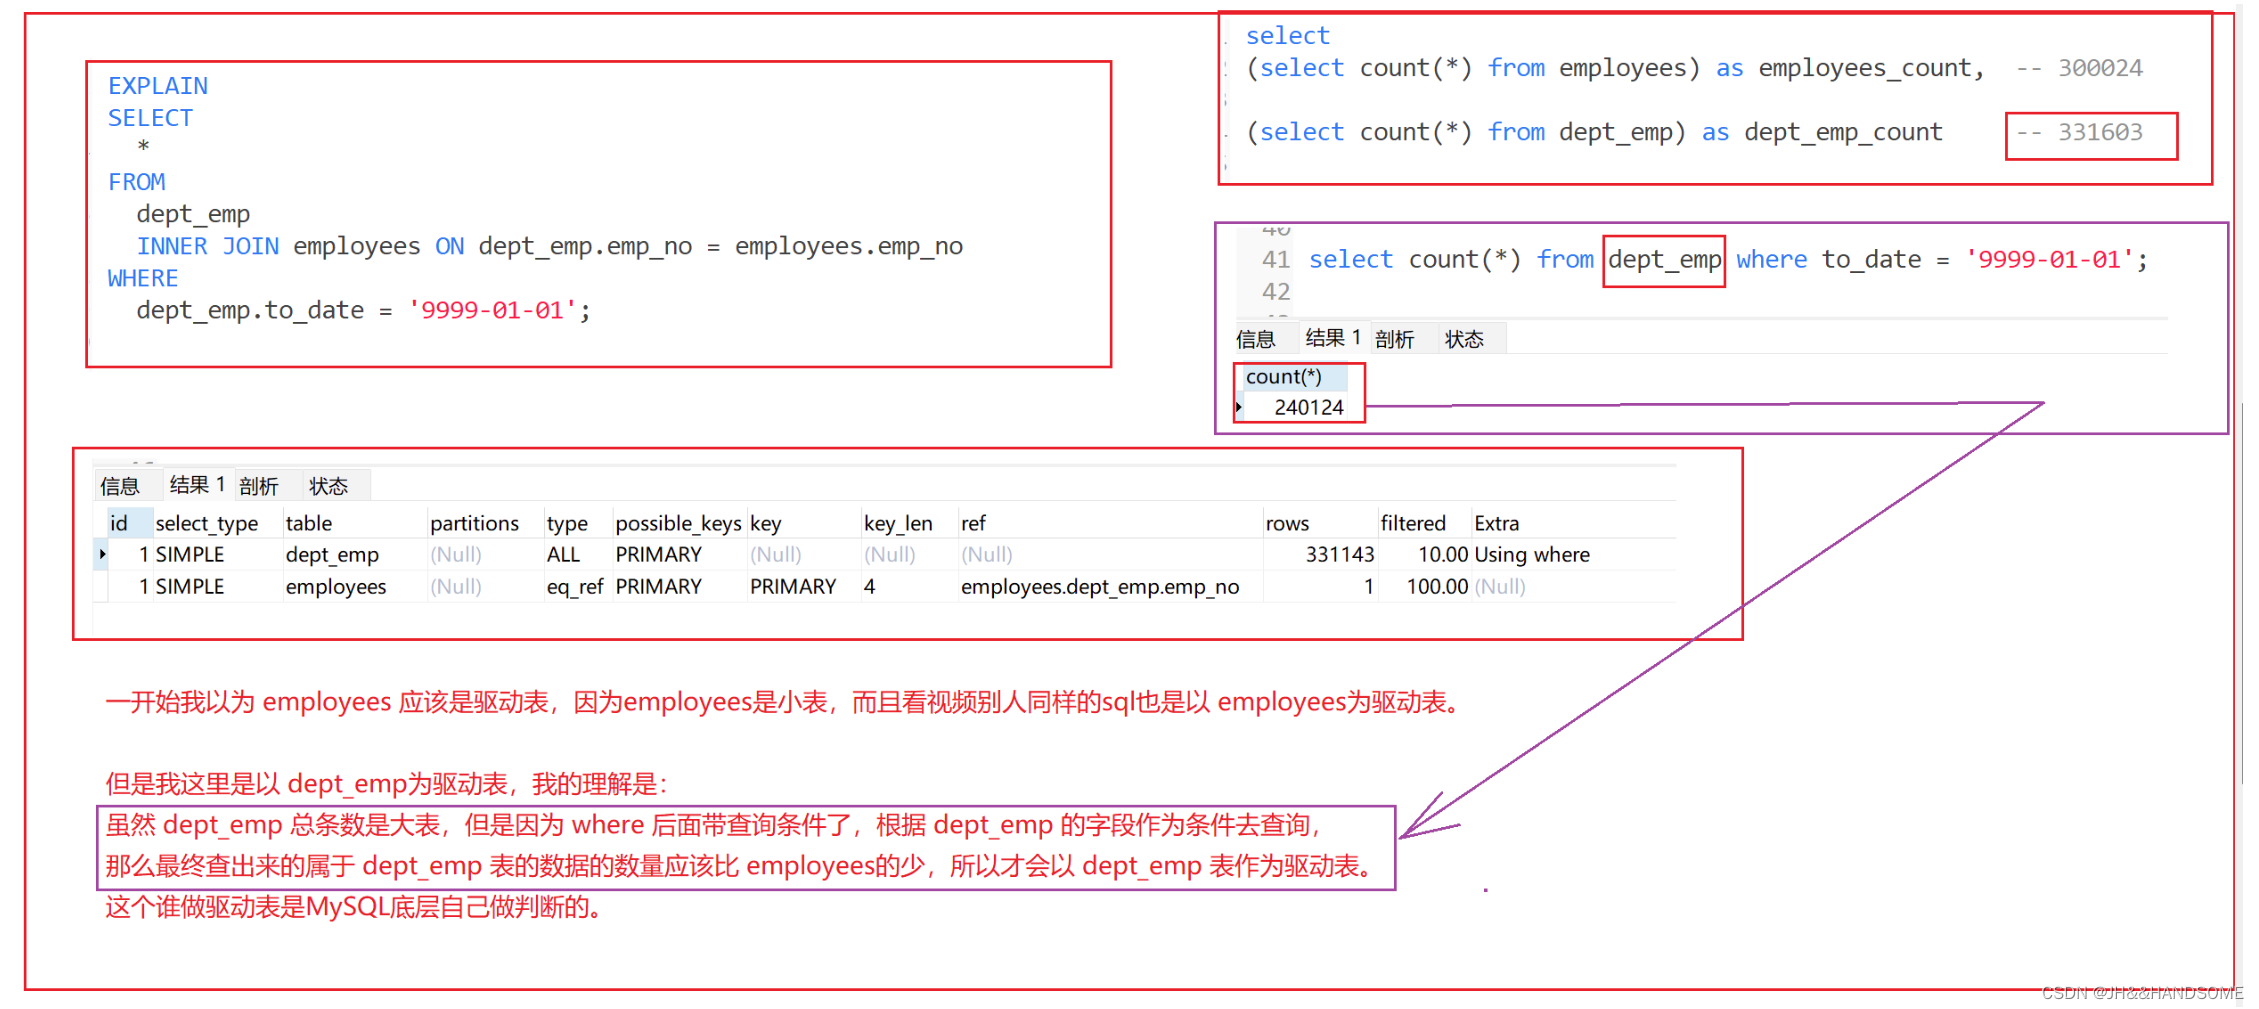Click to_date in the line 41 query

click(1871, 260)
